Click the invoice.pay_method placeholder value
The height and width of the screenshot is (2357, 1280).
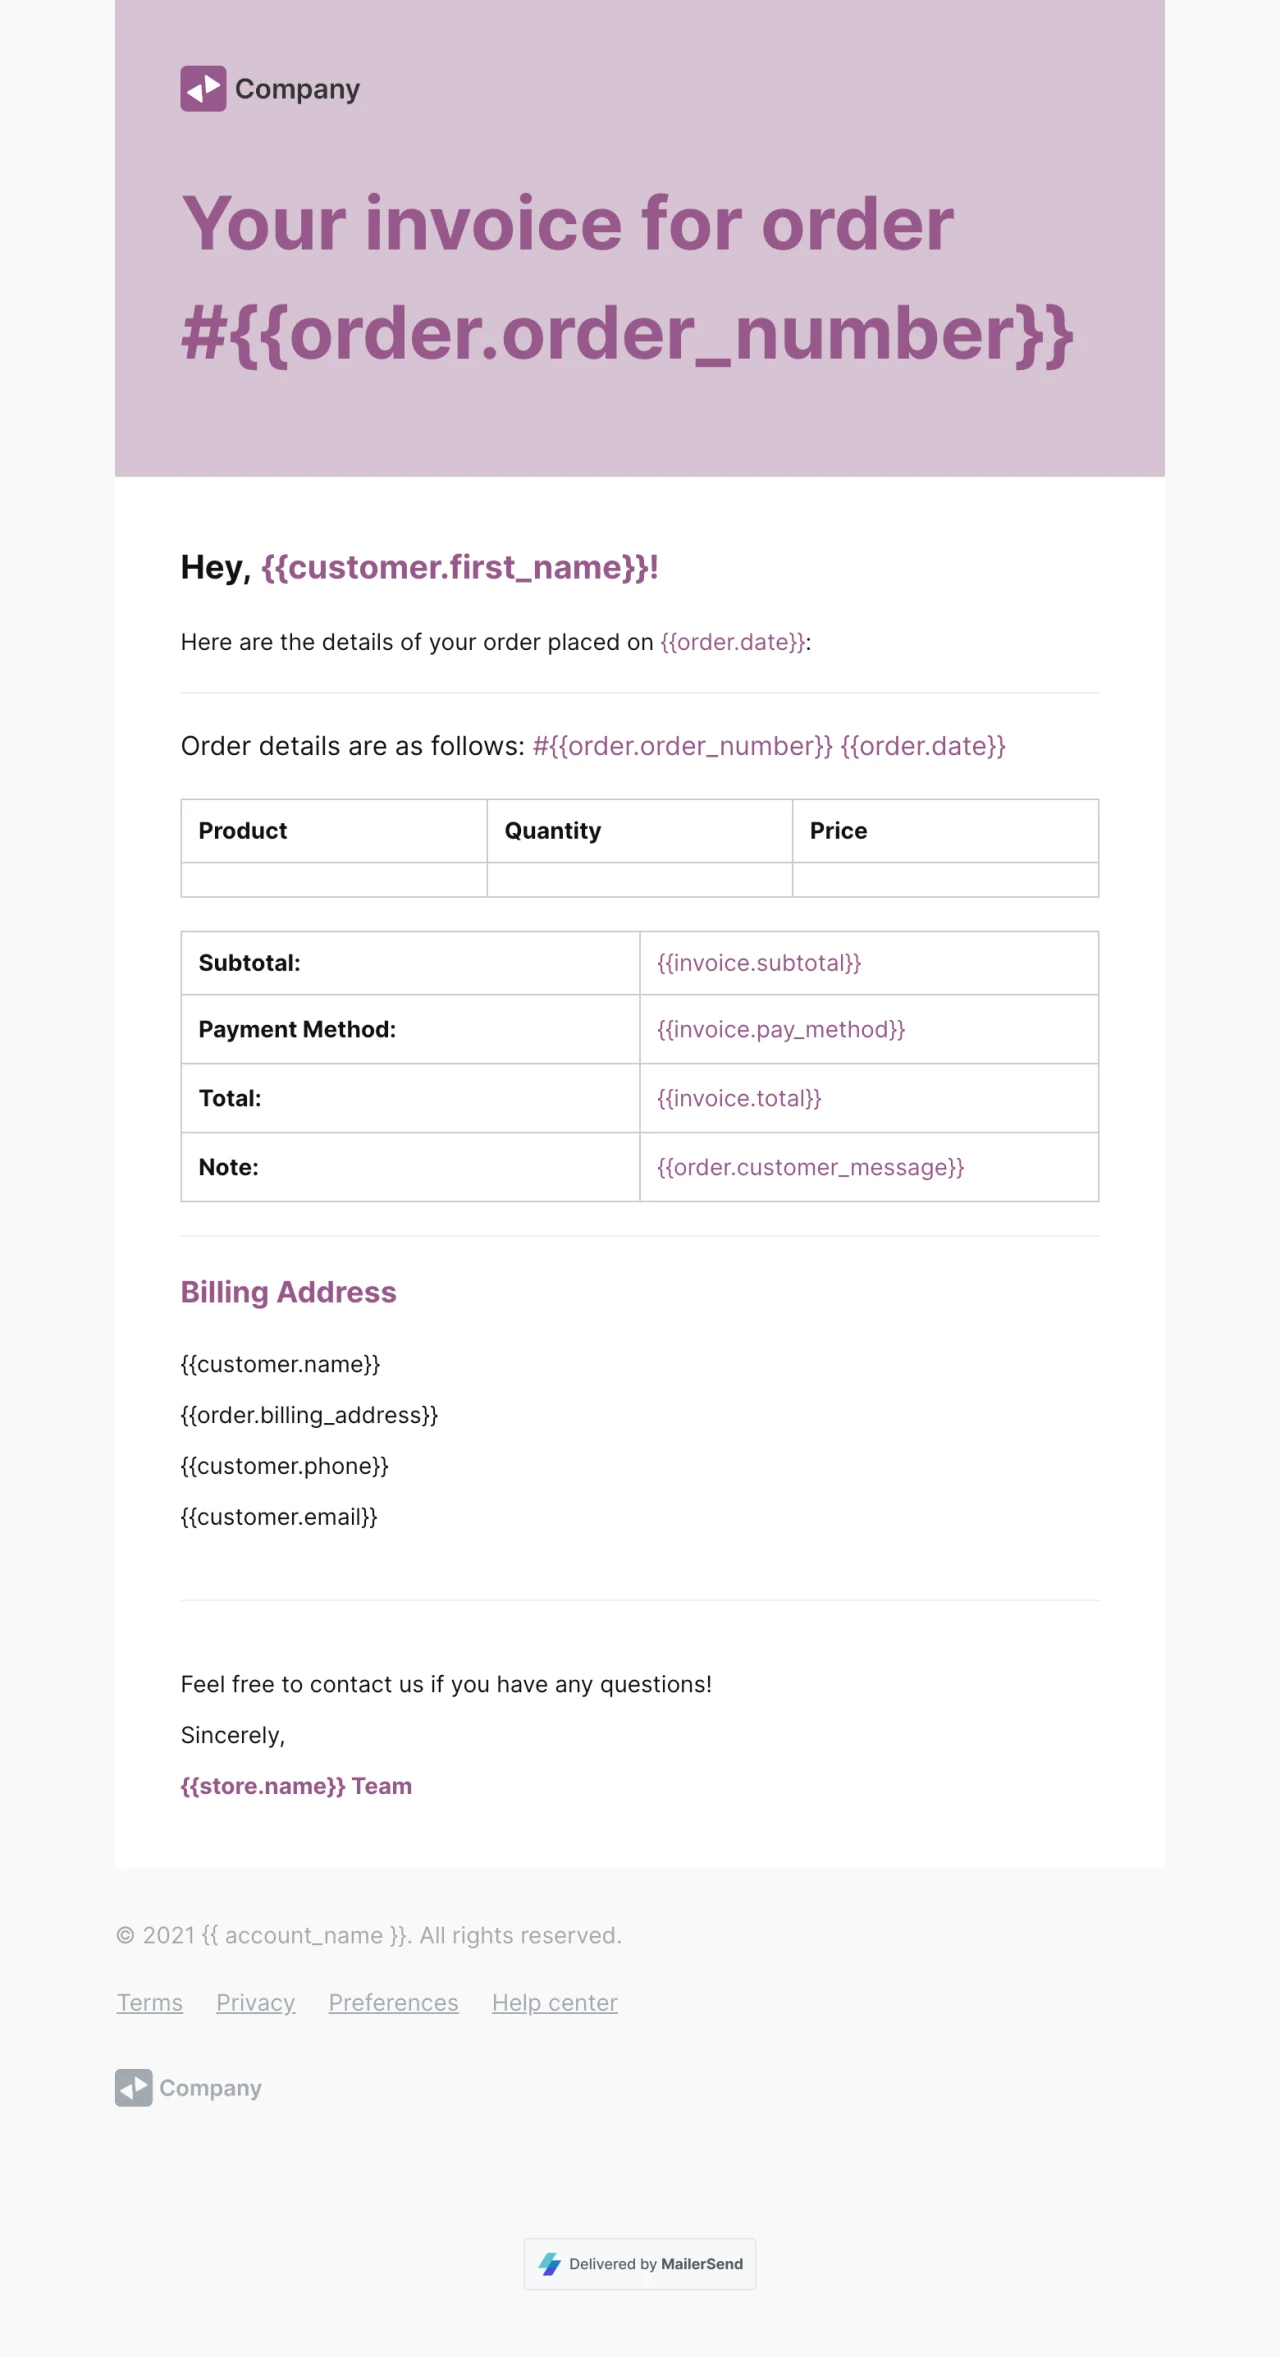781,1030
